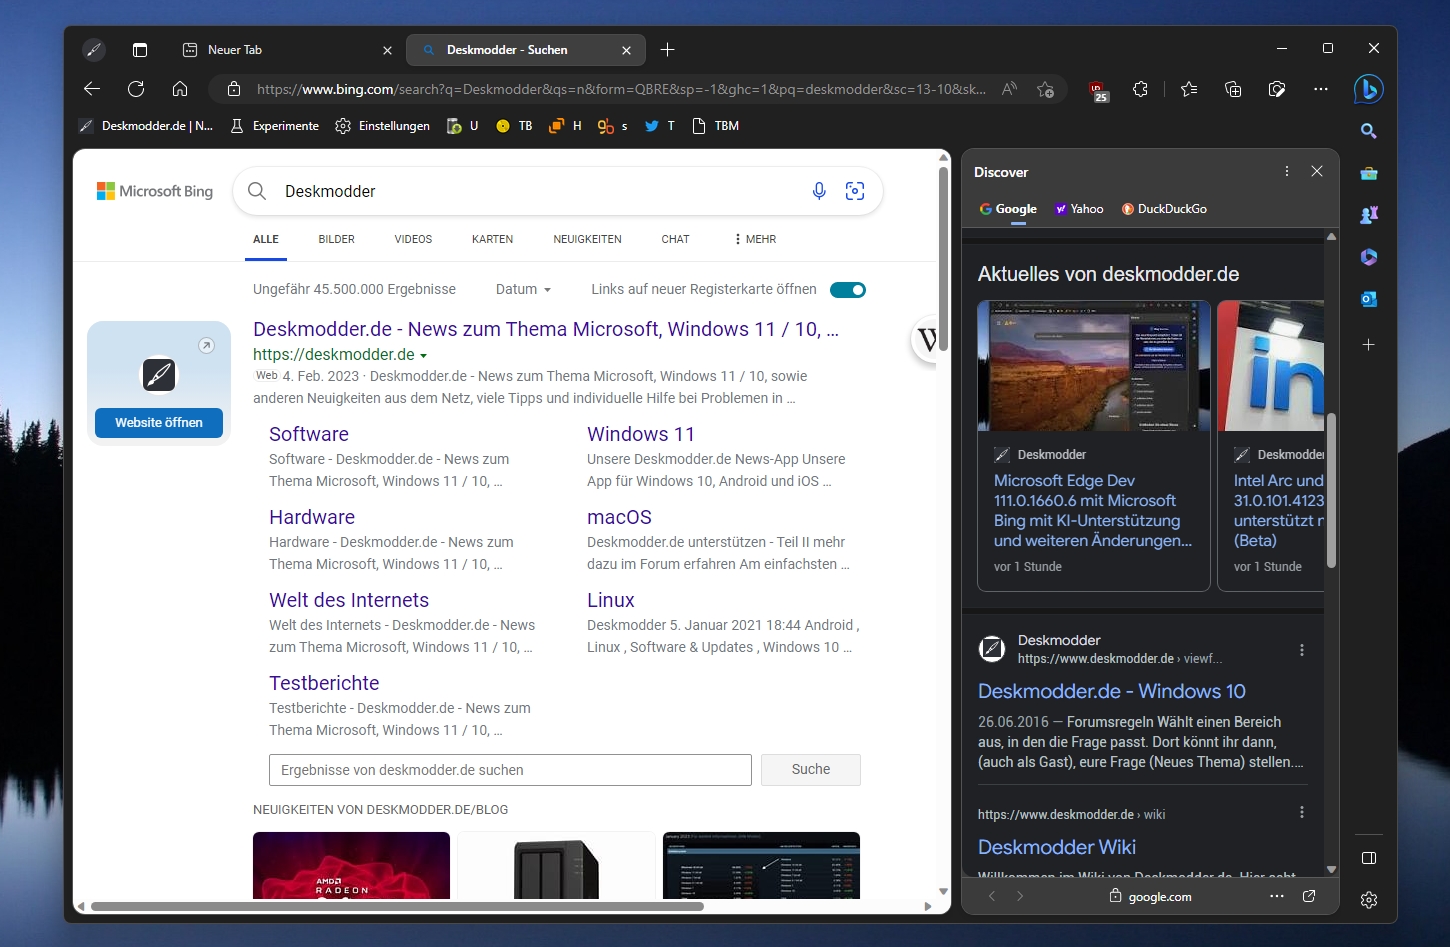Open options for Deskmodder.de Windows 10 result
The width and height of the screenshot is (1450, 947).
1301,650
